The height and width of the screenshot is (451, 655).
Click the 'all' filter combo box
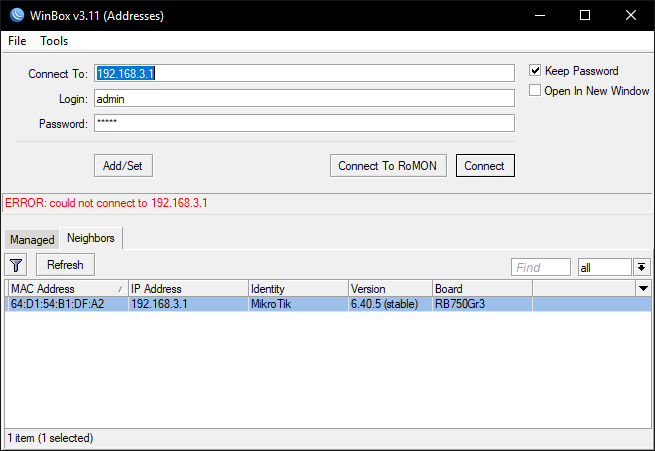[x=604, y=267]
